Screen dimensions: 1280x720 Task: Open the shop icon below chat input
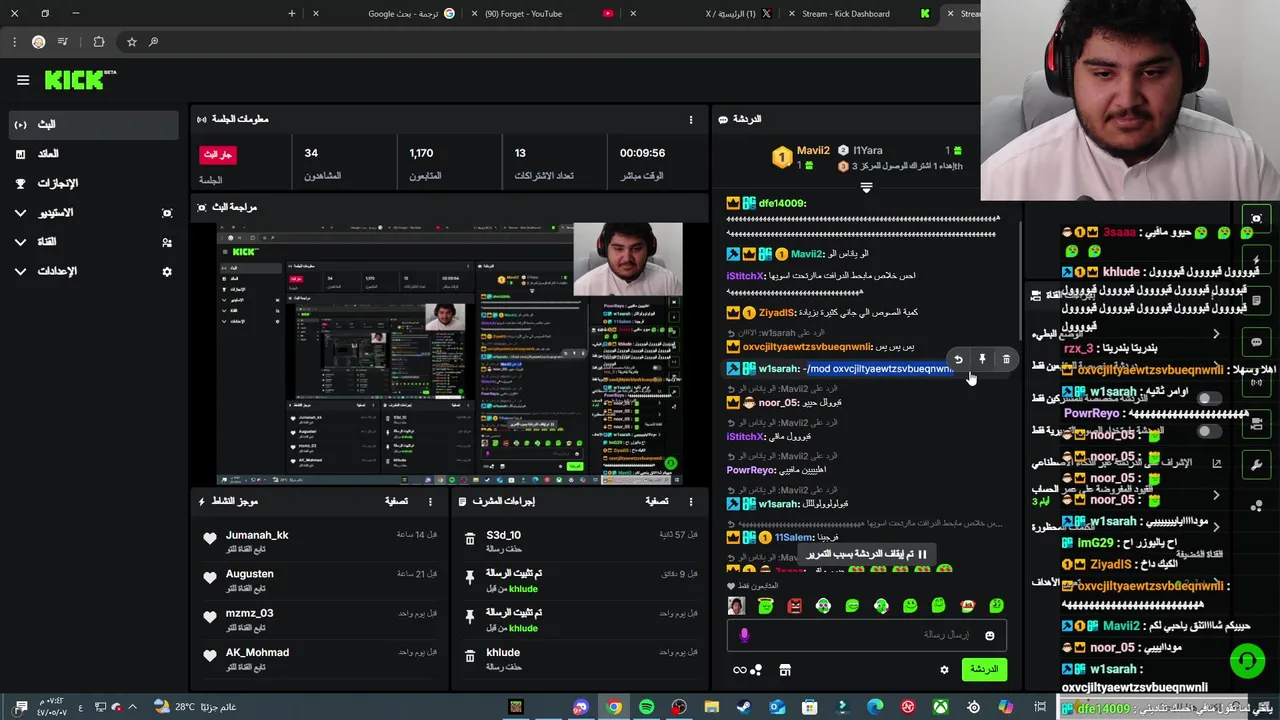(x=785, y=670)
